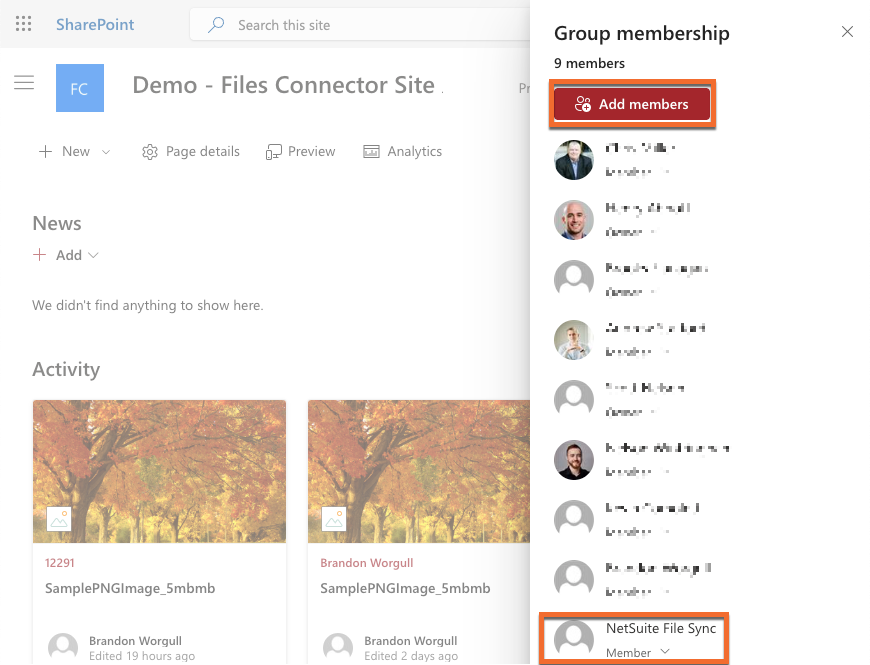
Task: Click the NetSuite File Sync avatar
Action: 574,639
